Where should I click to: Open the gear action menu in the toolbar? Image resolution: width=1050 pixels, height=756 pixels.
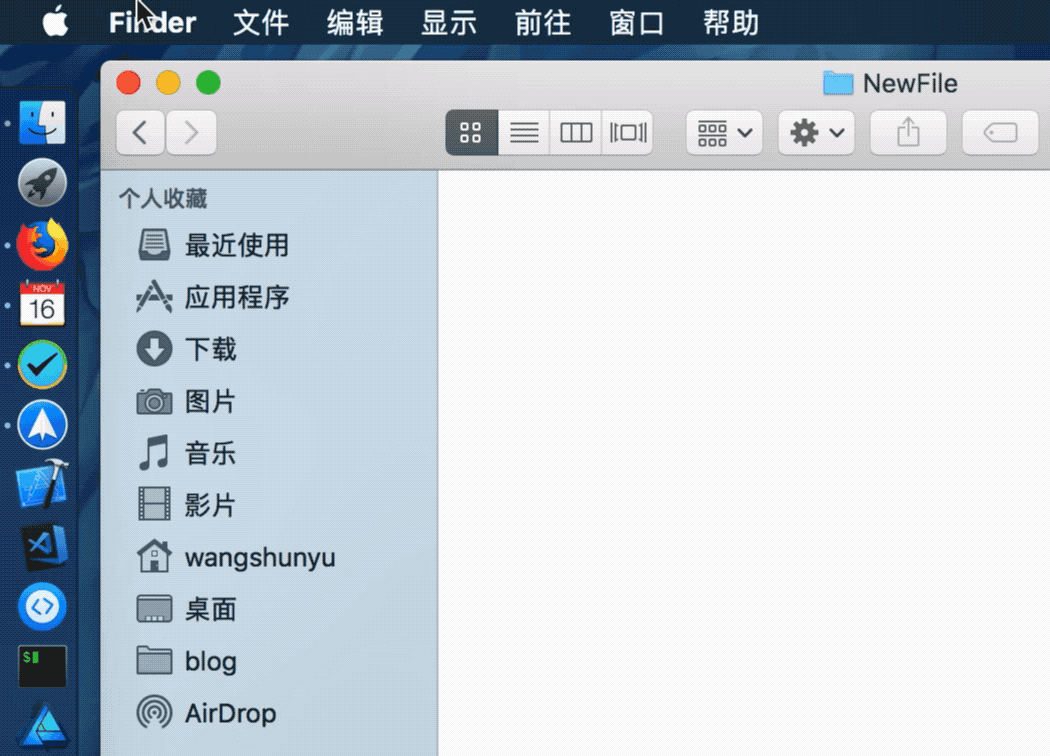tap(815, 132)
